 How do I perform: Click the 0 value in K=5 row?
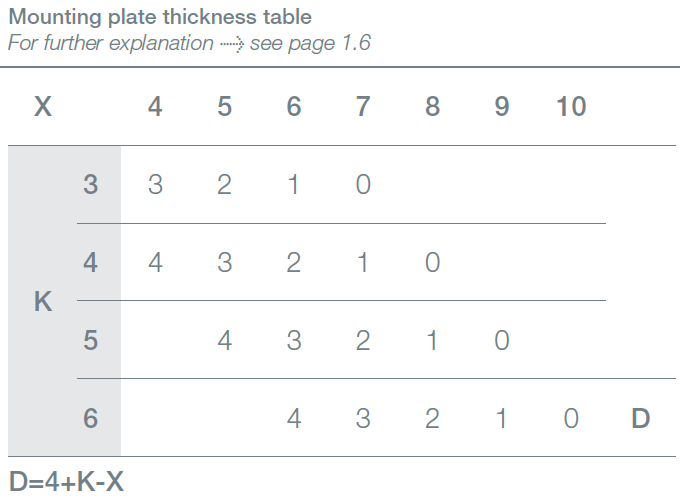pyautogui.click(x=501, y=341)
